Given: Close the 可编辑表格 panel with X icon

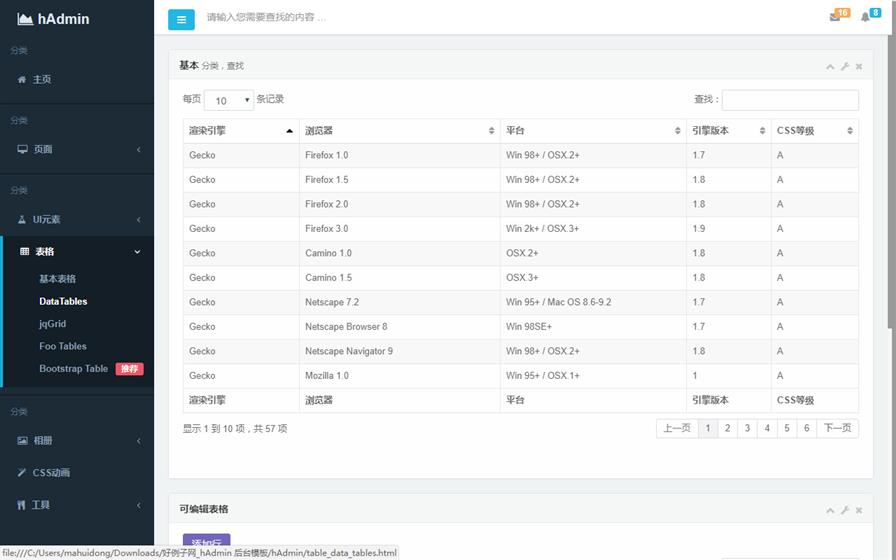Looking at the screenshot, I should tap(859, 510).
